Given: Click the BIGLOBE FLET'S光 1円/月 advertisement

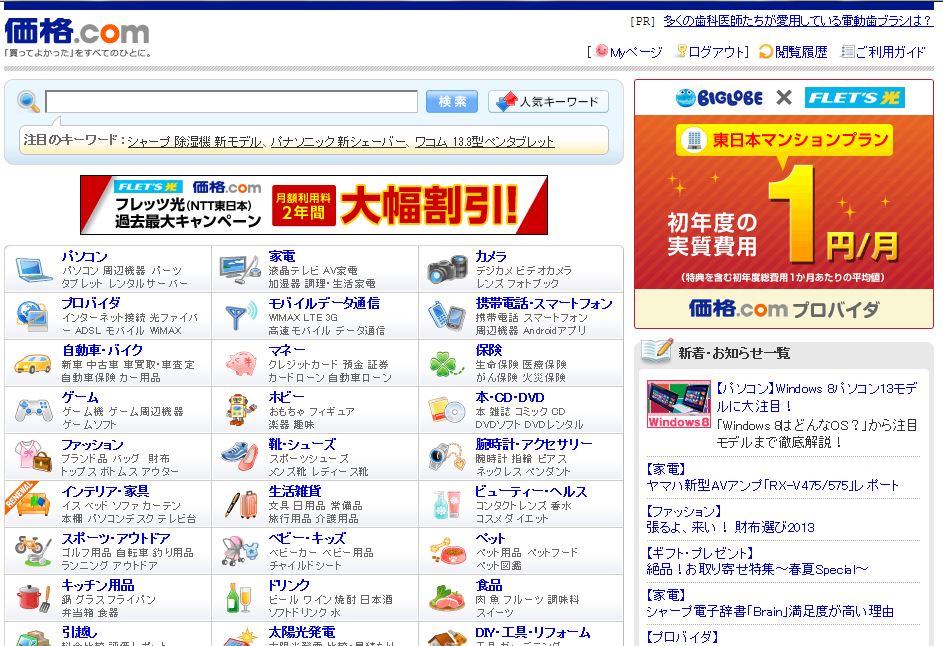Looking at the screenshot, I should (784, 205).
